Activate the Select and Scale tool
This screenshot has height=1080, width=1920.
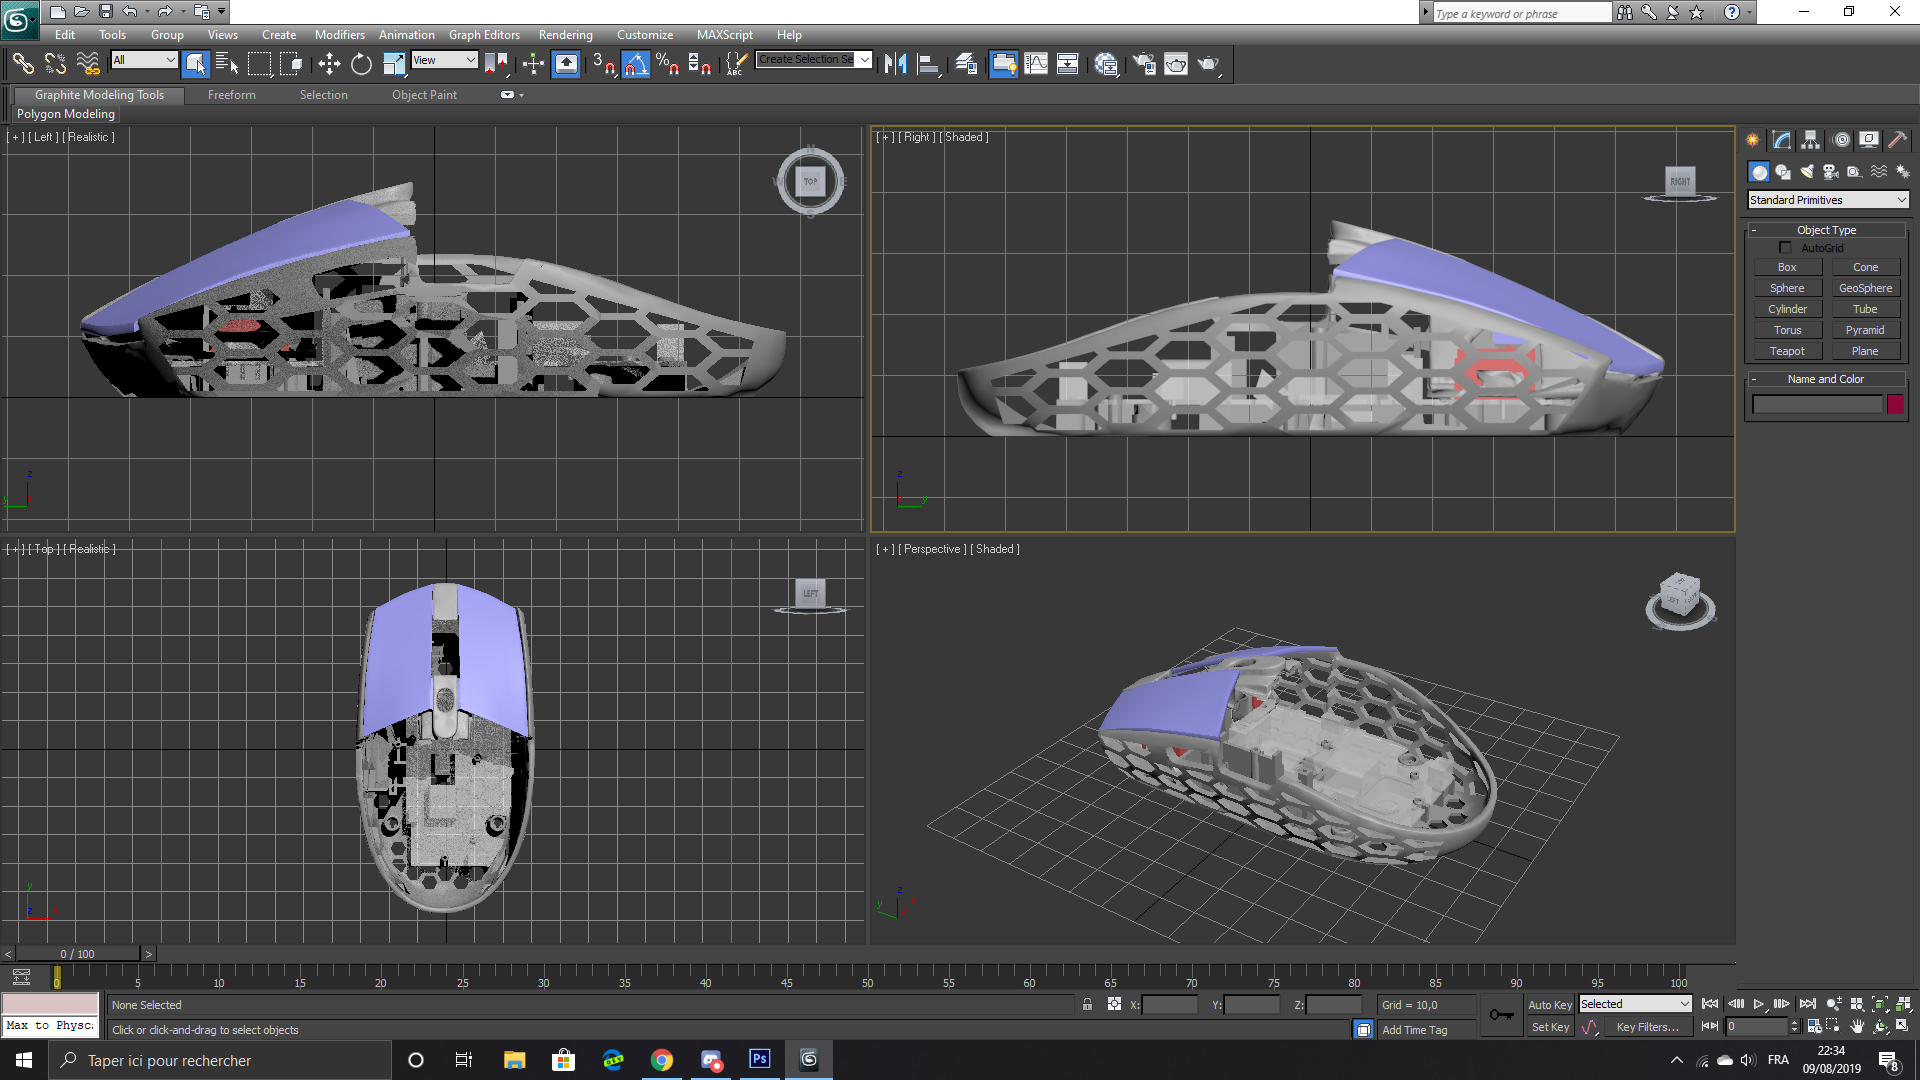point(394,64)
